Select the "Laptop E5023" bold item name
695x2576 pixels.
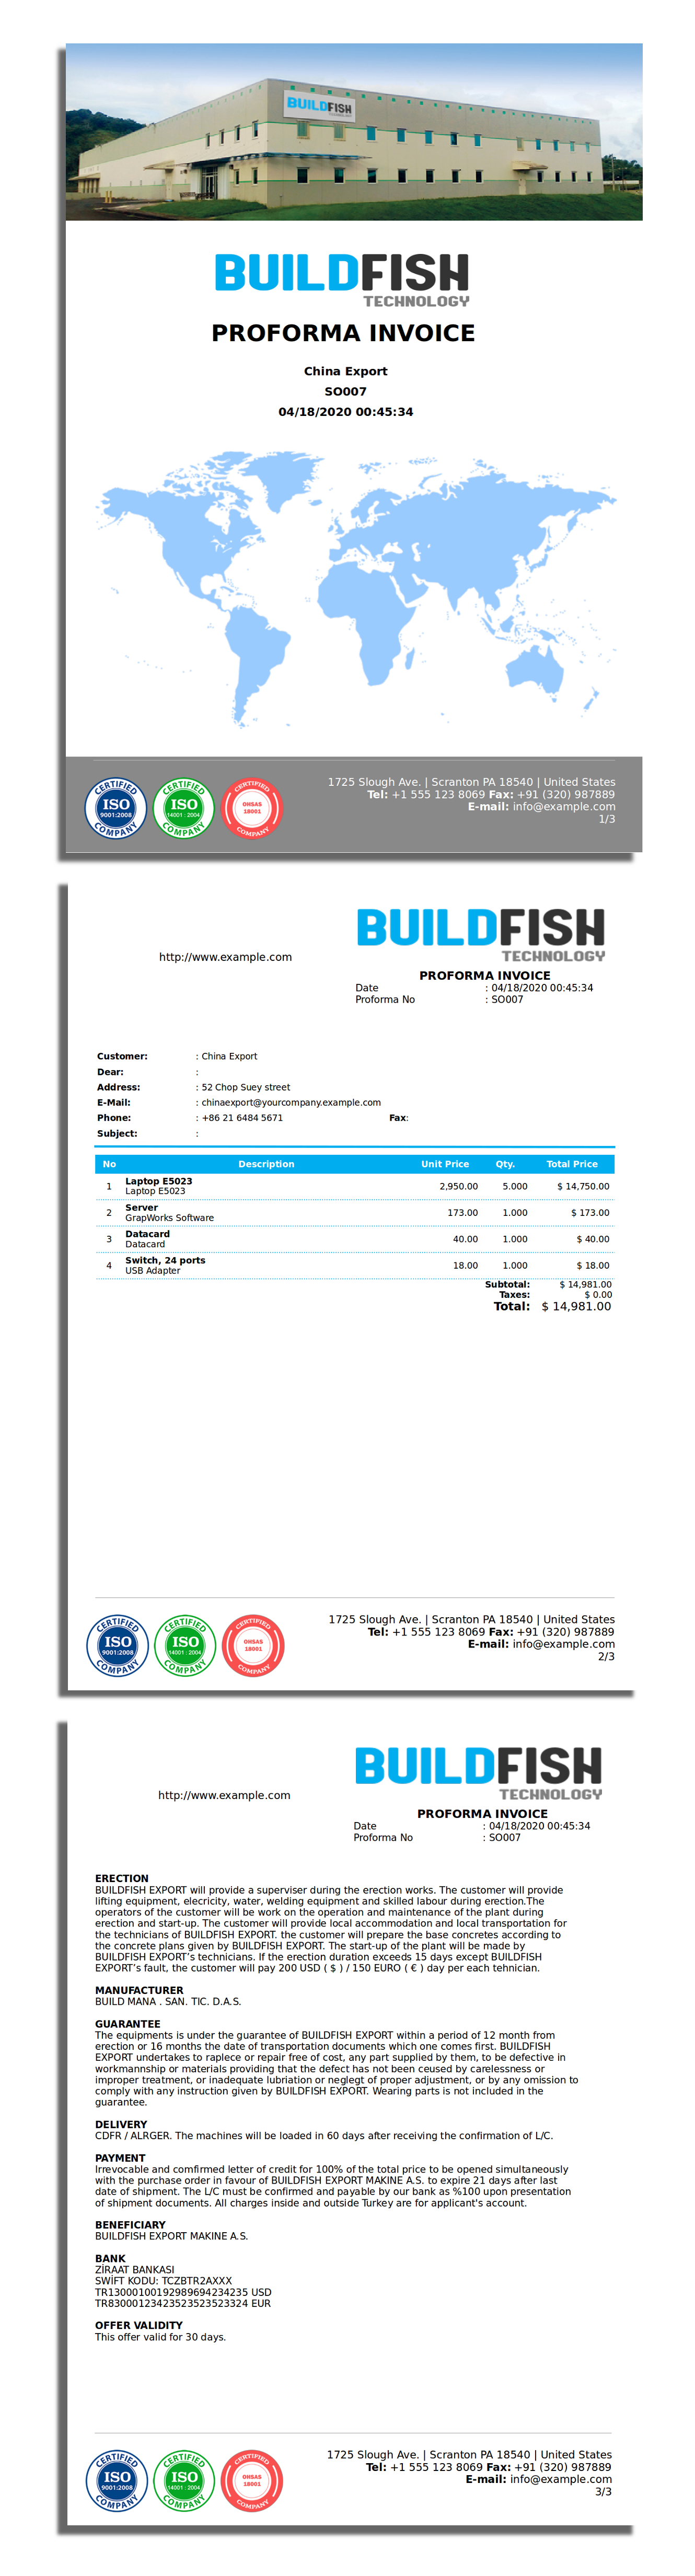(159, 1181)
